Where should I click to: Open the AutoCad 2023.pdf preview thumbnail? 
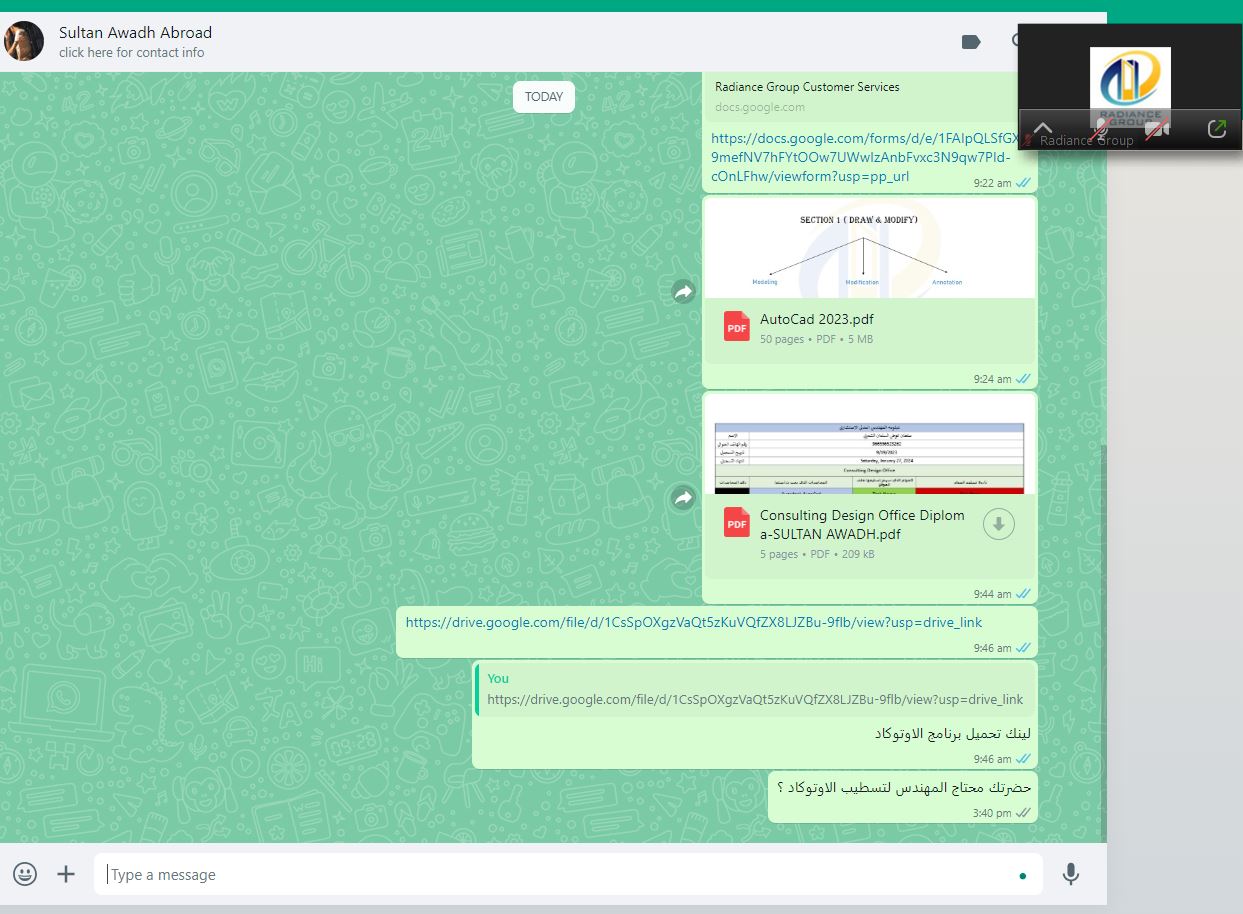point(870,248)
